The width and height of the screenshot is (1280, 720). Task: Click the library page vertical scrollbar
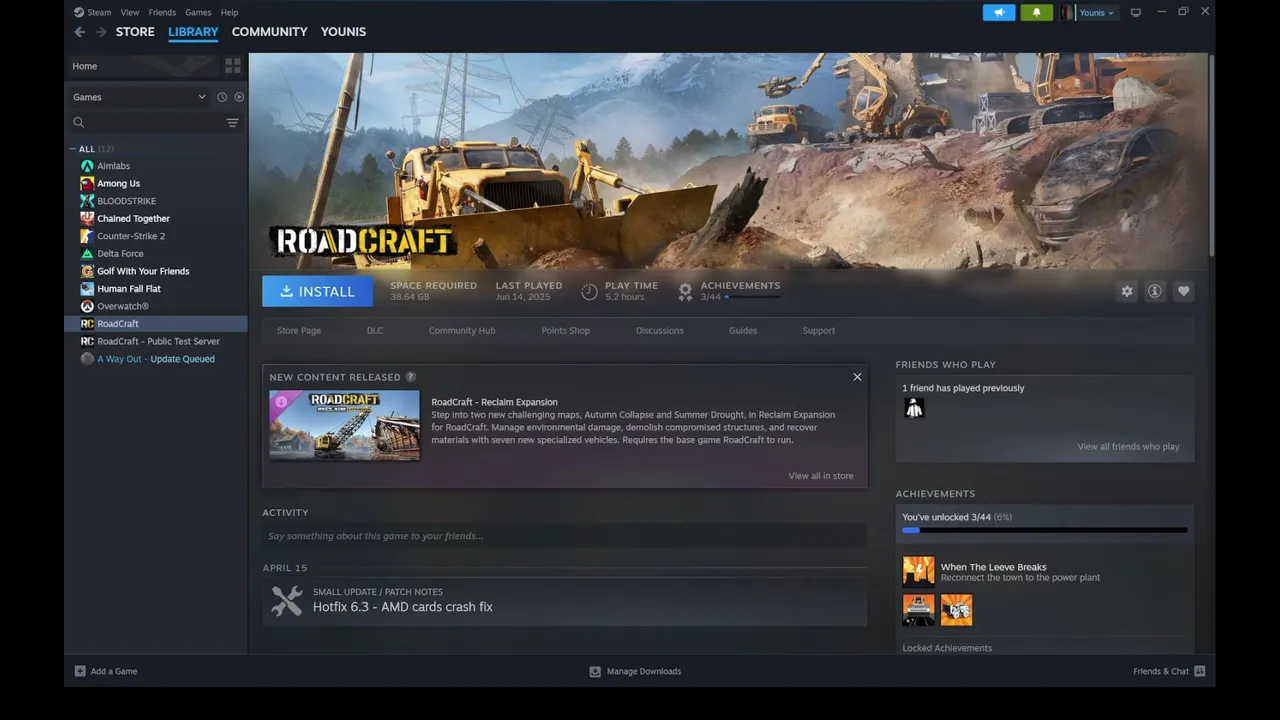1211,155
